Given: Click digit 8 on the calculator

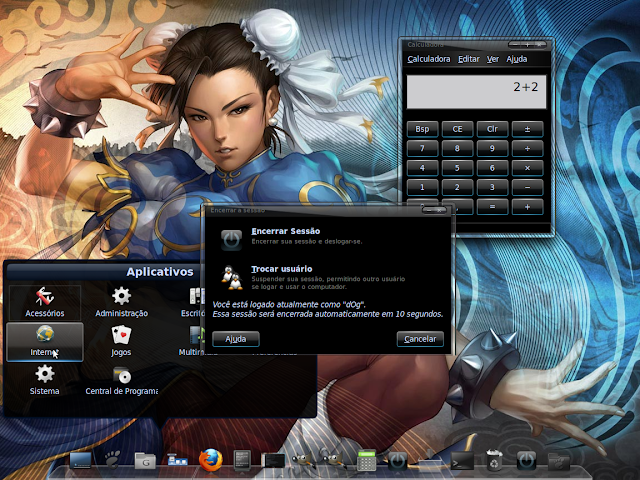Looking at the screenshot, I should click(457, 149).
